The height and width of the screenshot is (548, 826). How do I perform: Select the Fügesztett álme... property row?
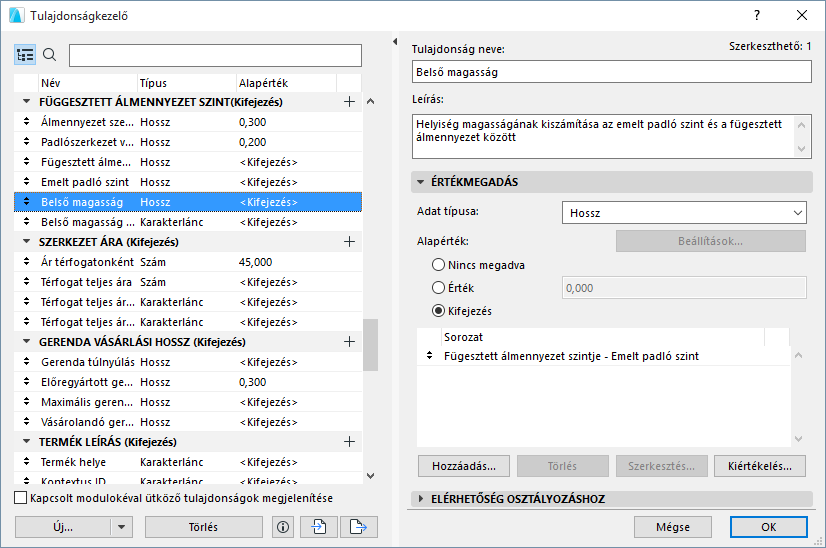188,162
